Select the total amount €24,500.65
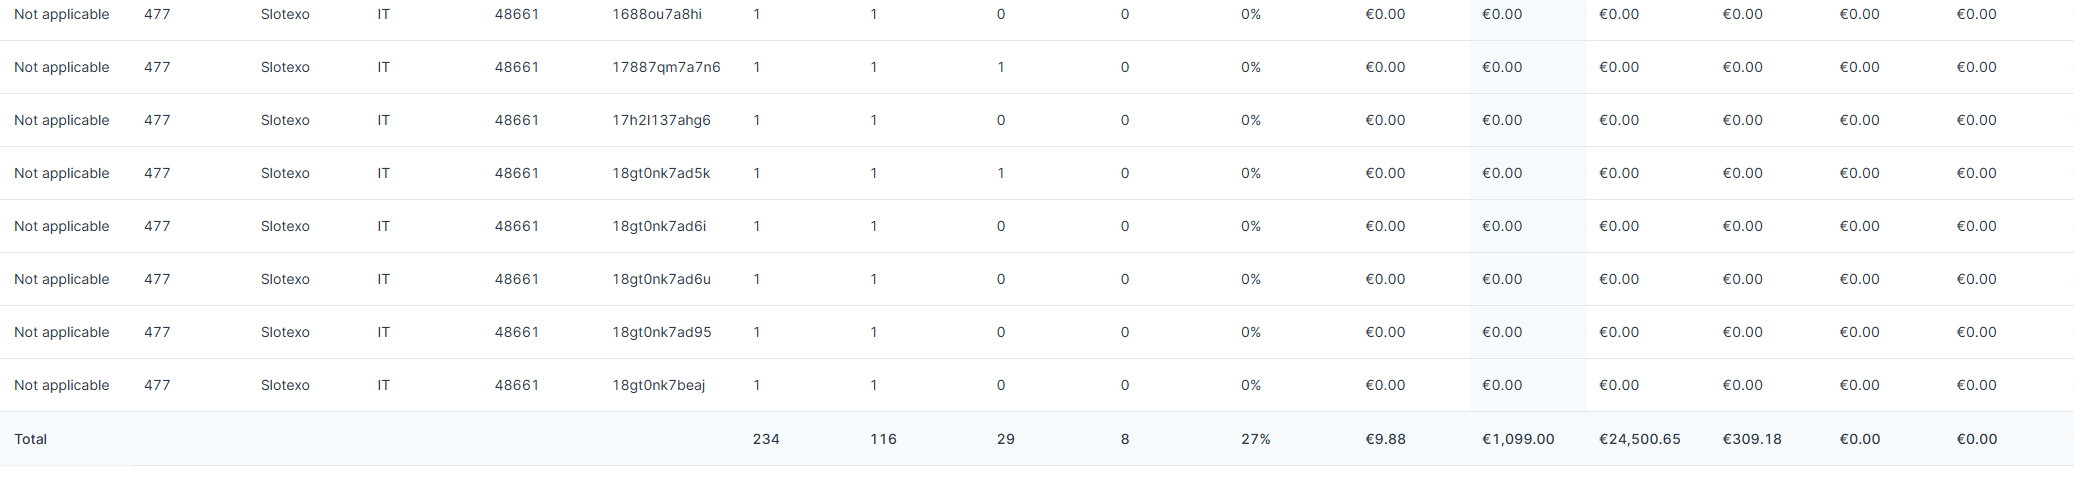2074x478 pixels. coord(1640,439)
